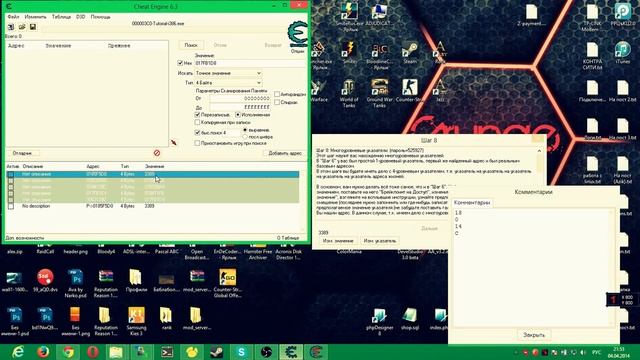Click the floppy disk save icon
The width and height of the screenshot is (640, 360).
coord(33,27)
